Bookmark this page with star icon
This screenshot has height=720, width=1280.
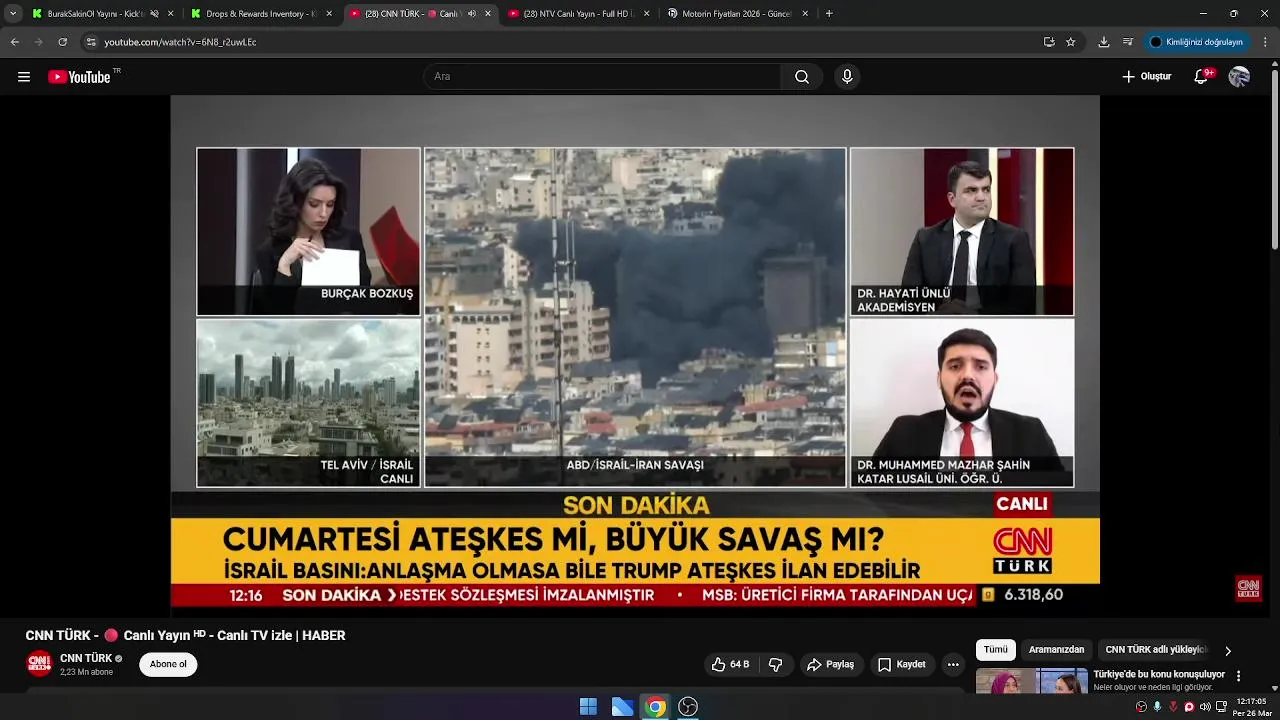(1071, 42)
